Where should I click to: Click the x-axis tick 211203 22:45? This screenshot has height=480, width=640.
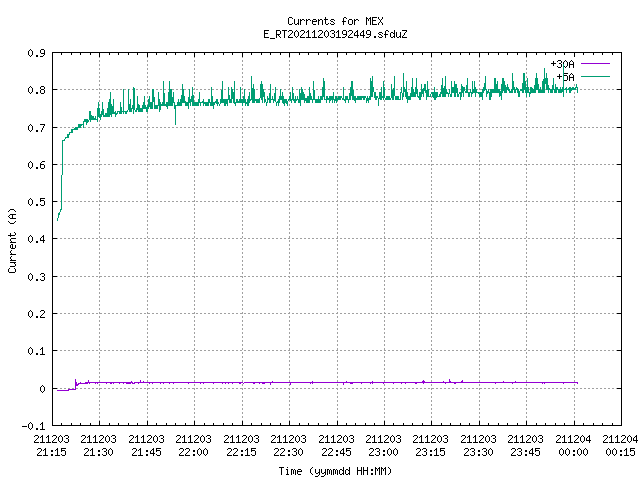336,445
